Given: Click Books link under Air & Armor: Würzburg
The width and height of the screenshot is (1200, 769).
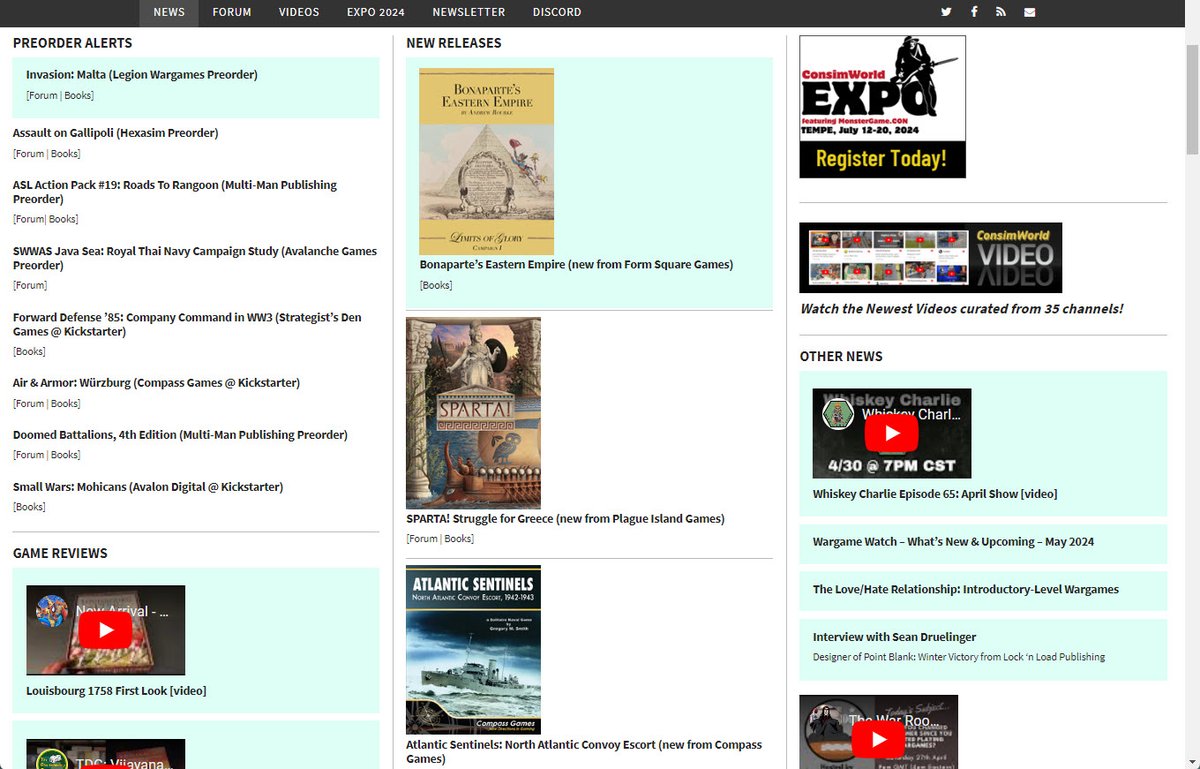Looking at the screenshot, I should (65, 404).
